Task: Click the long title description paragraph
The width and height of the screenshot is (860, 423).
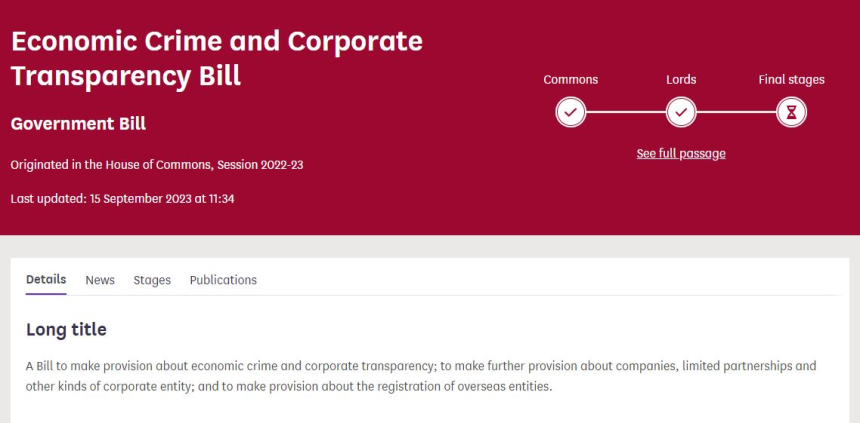Action: point(420,376)
